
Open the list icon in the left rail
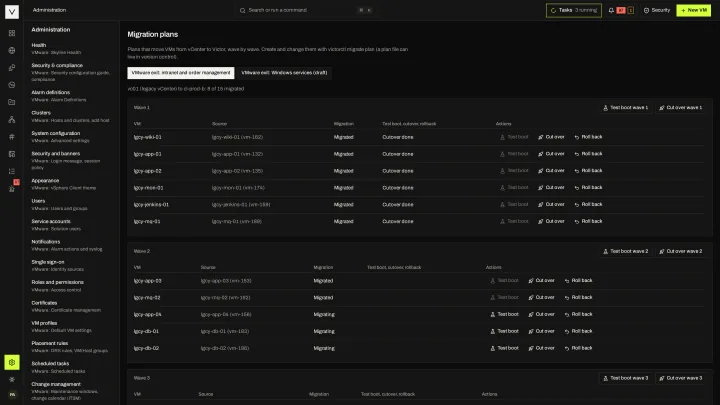pyautogui.click(x=12, y=171)
